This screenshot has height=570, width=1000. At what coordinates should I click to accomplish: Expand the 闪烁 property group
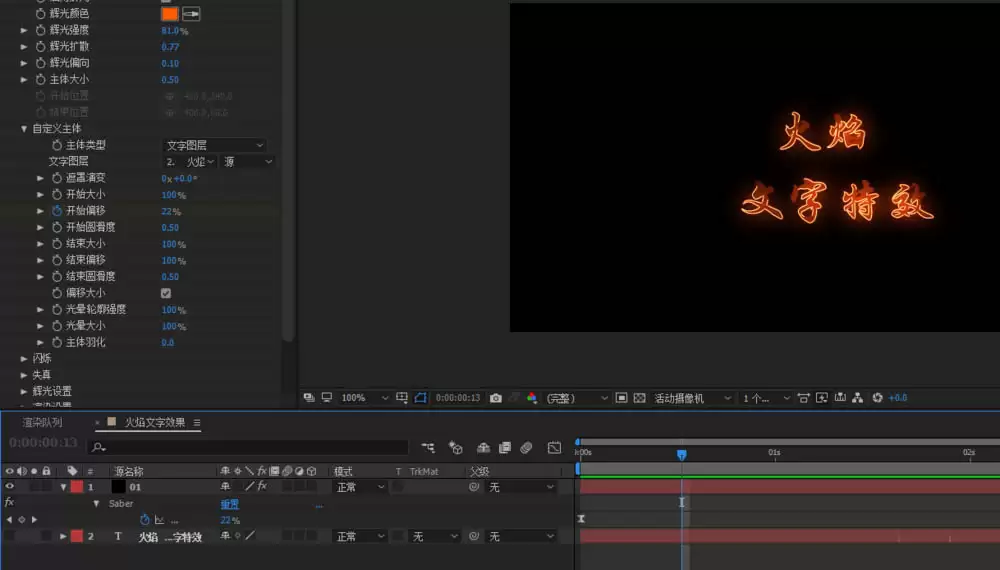pyautogui.click(x=24, y=358)
